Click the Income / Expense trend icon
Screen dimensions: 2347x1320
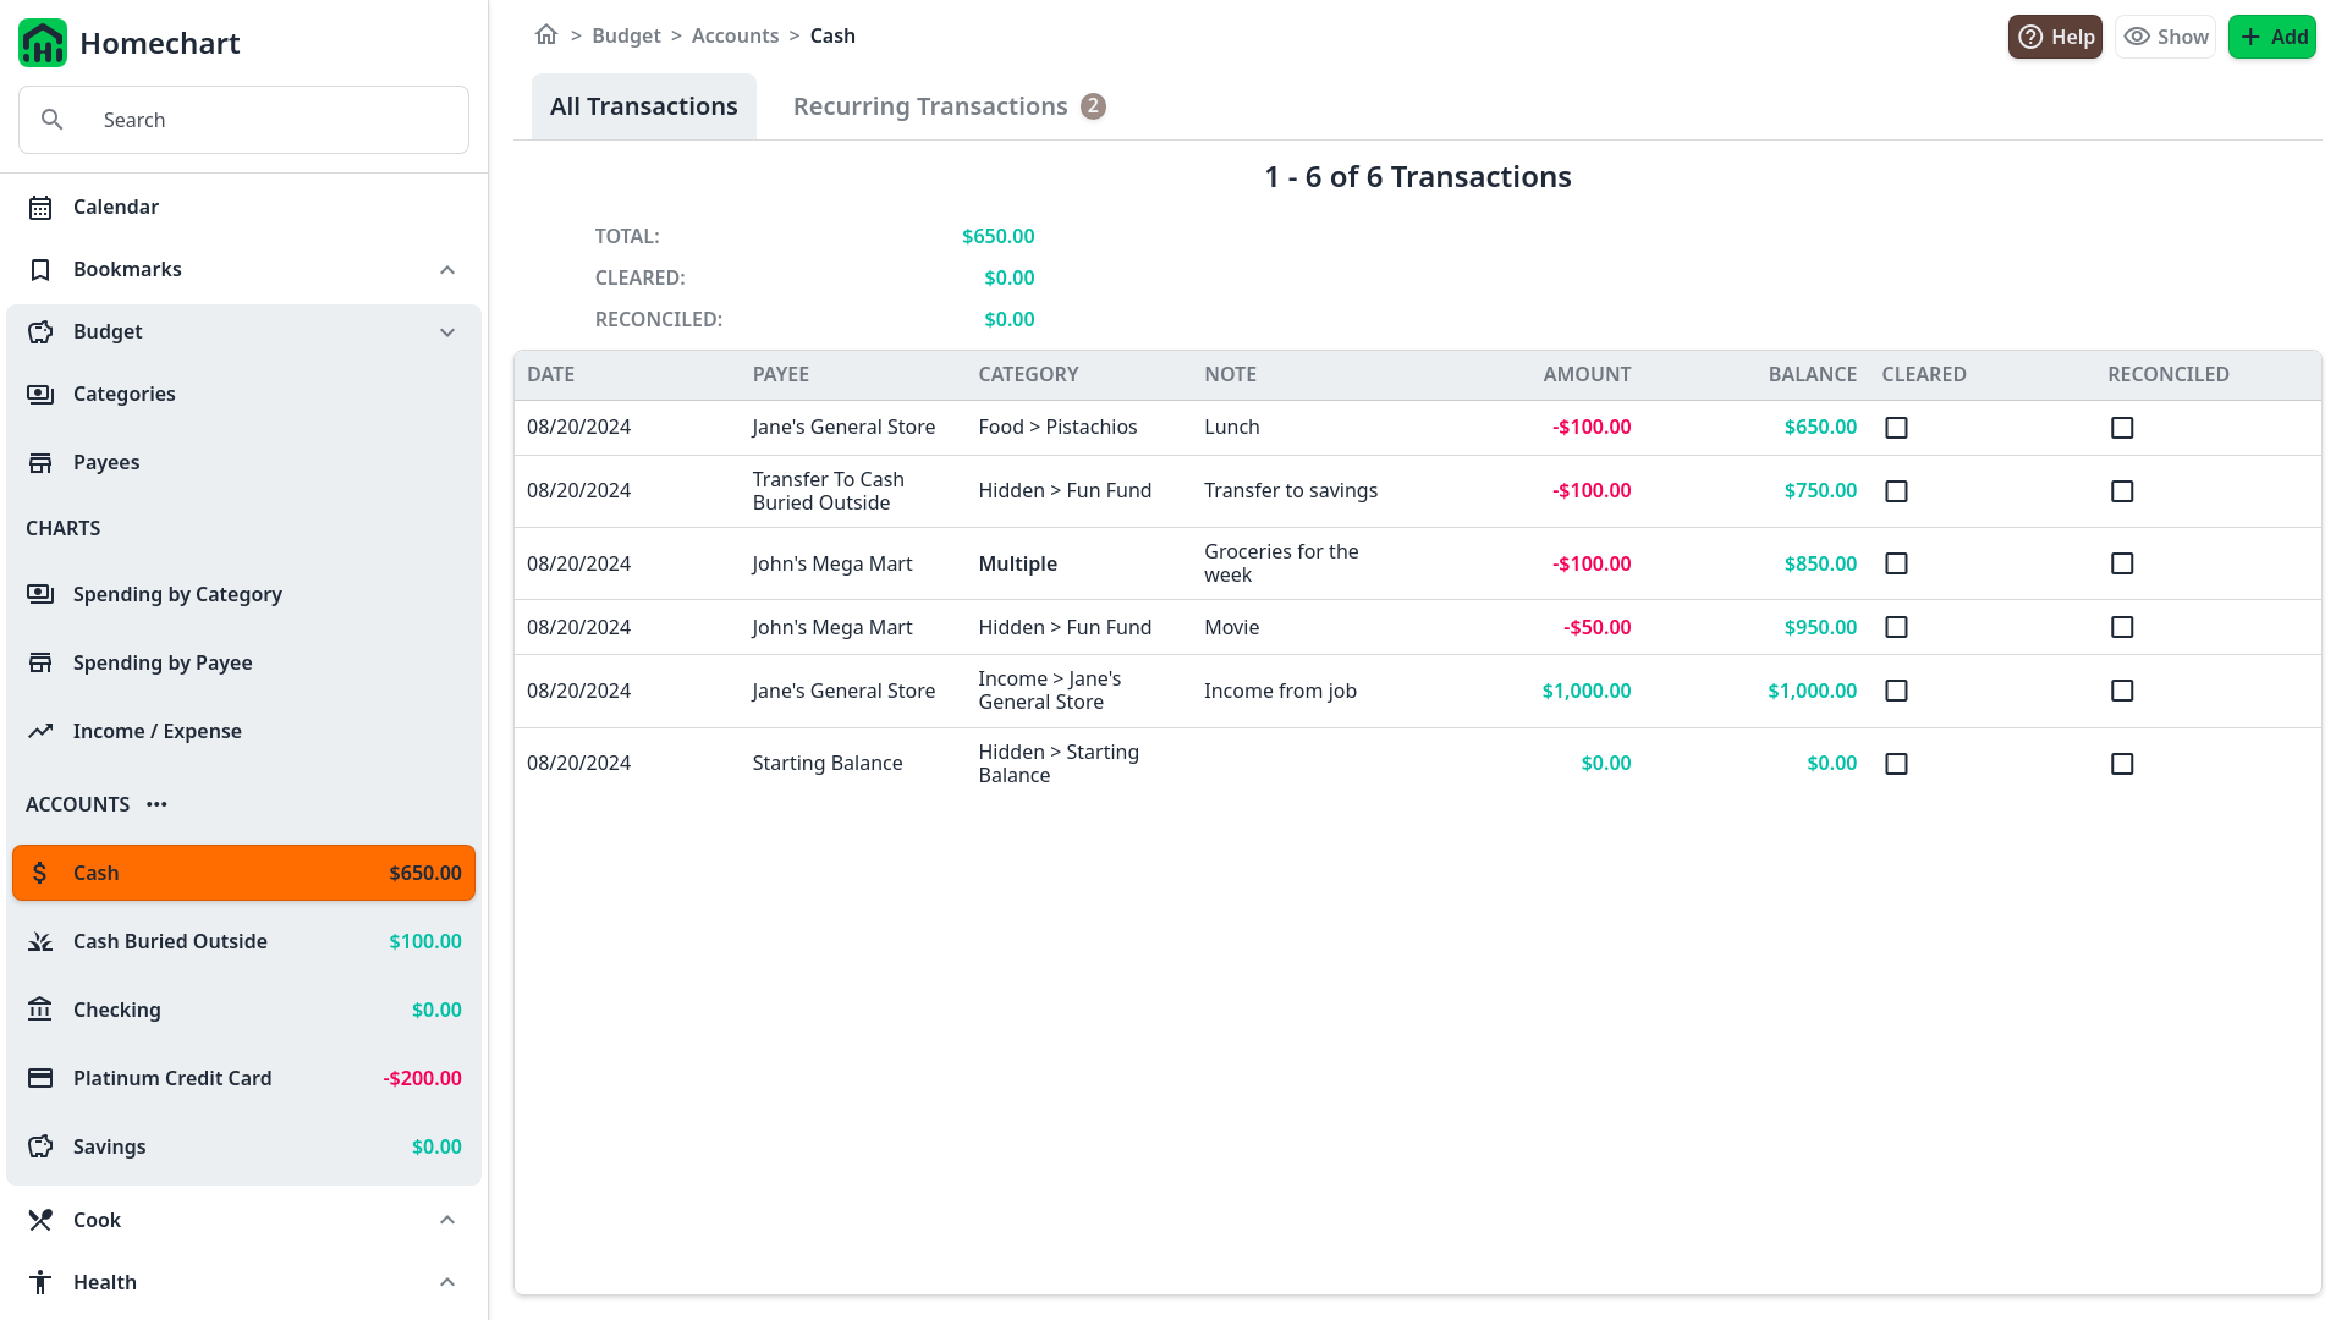40,731
